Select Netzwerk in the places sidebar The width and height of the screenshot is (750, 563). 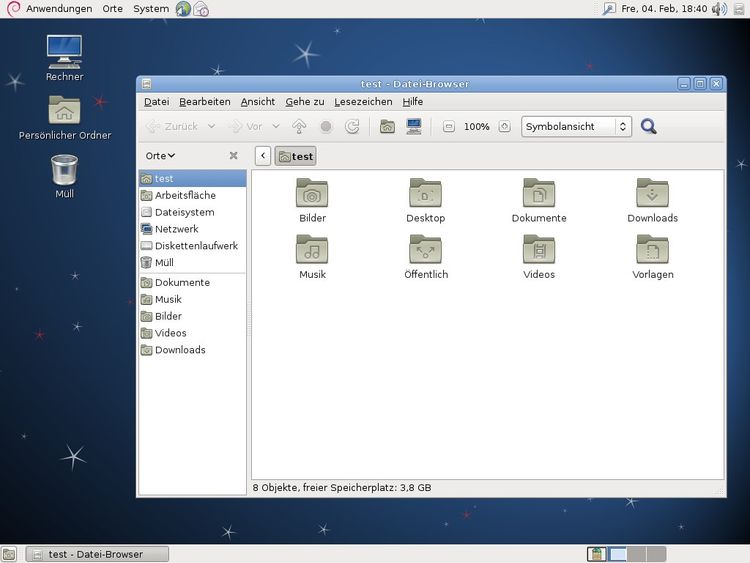[176, 229]
